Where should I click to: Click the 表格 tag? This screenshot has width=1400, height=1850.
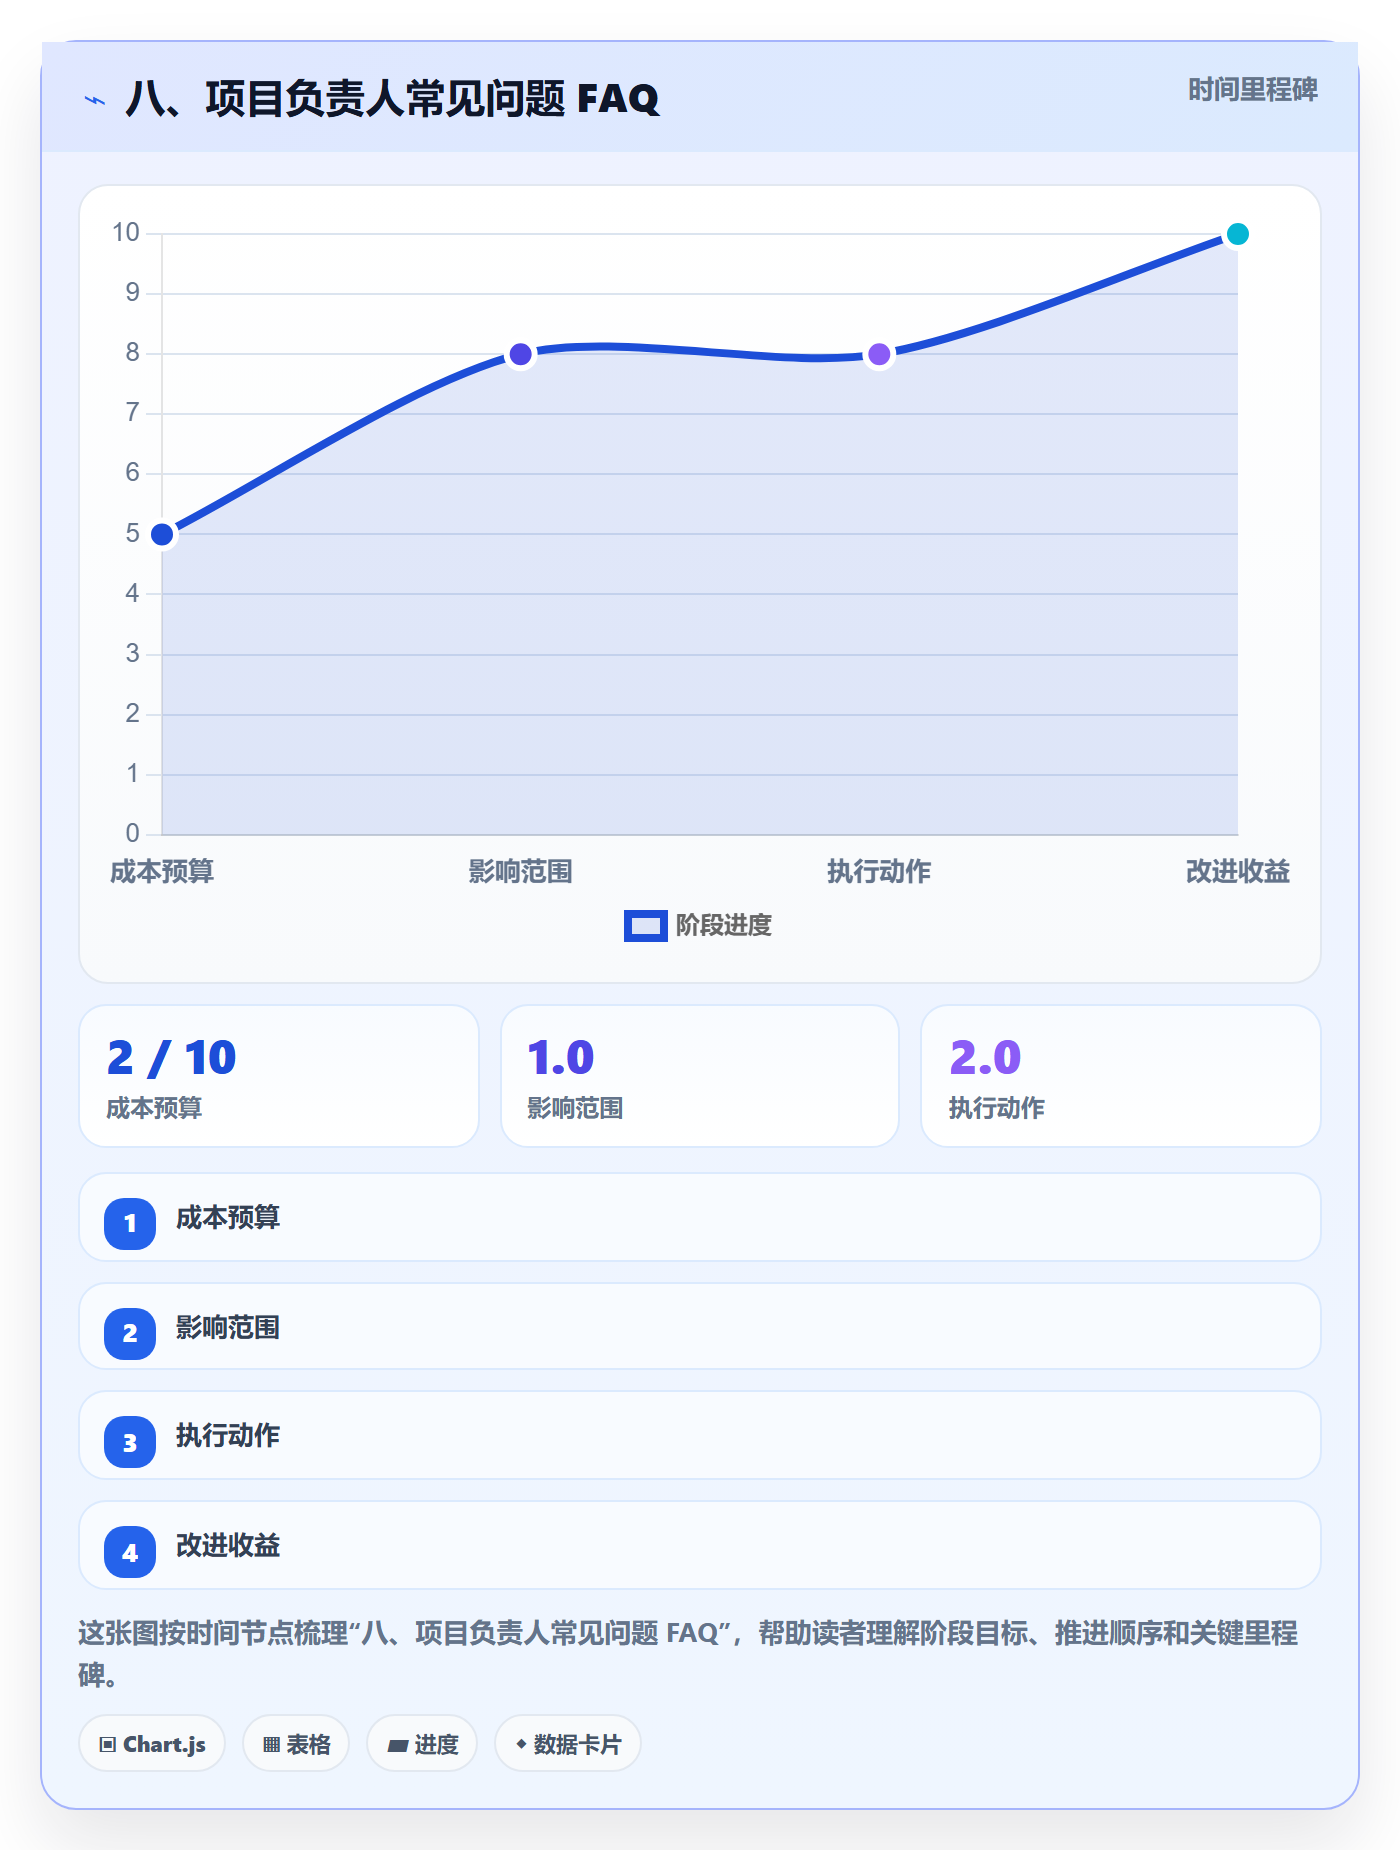[296, 1744]
